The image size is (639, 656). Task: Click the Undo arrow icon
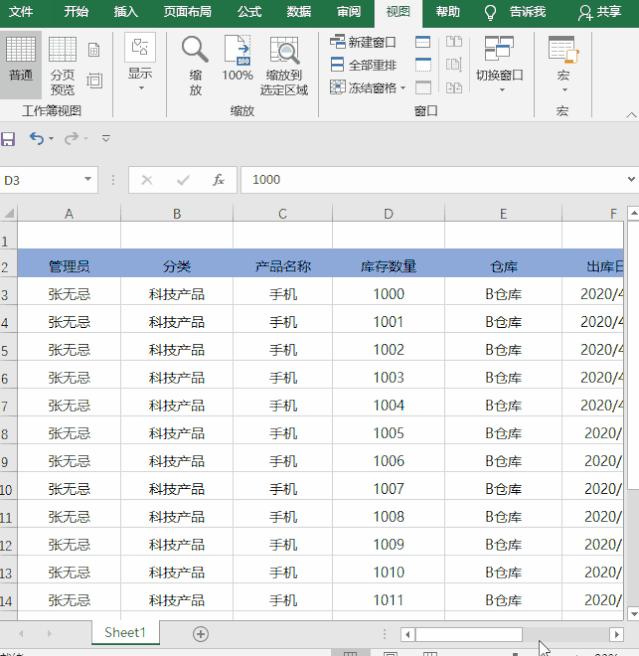click(36, 139)
